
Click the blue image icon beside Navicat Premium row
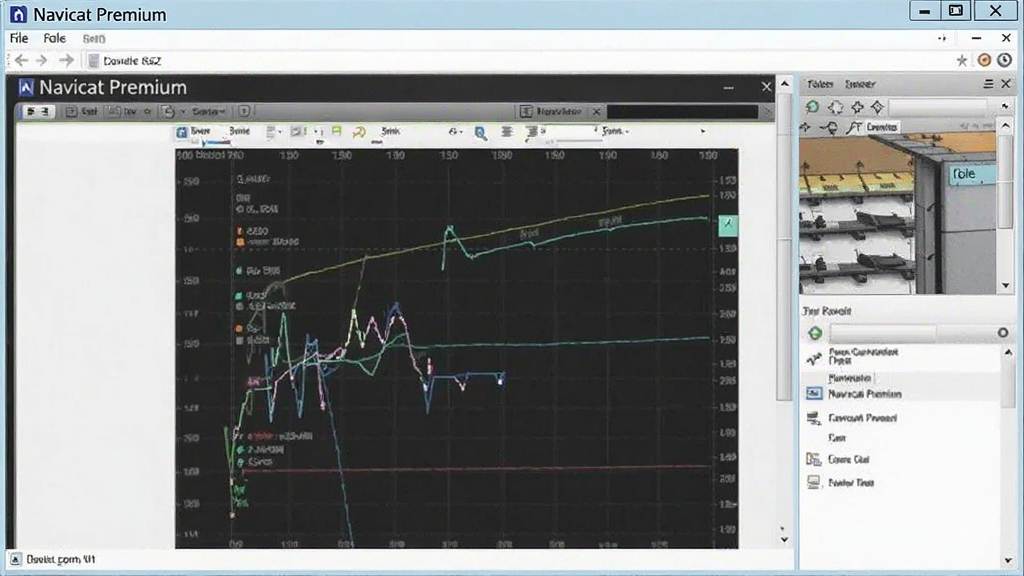(814, 393)
